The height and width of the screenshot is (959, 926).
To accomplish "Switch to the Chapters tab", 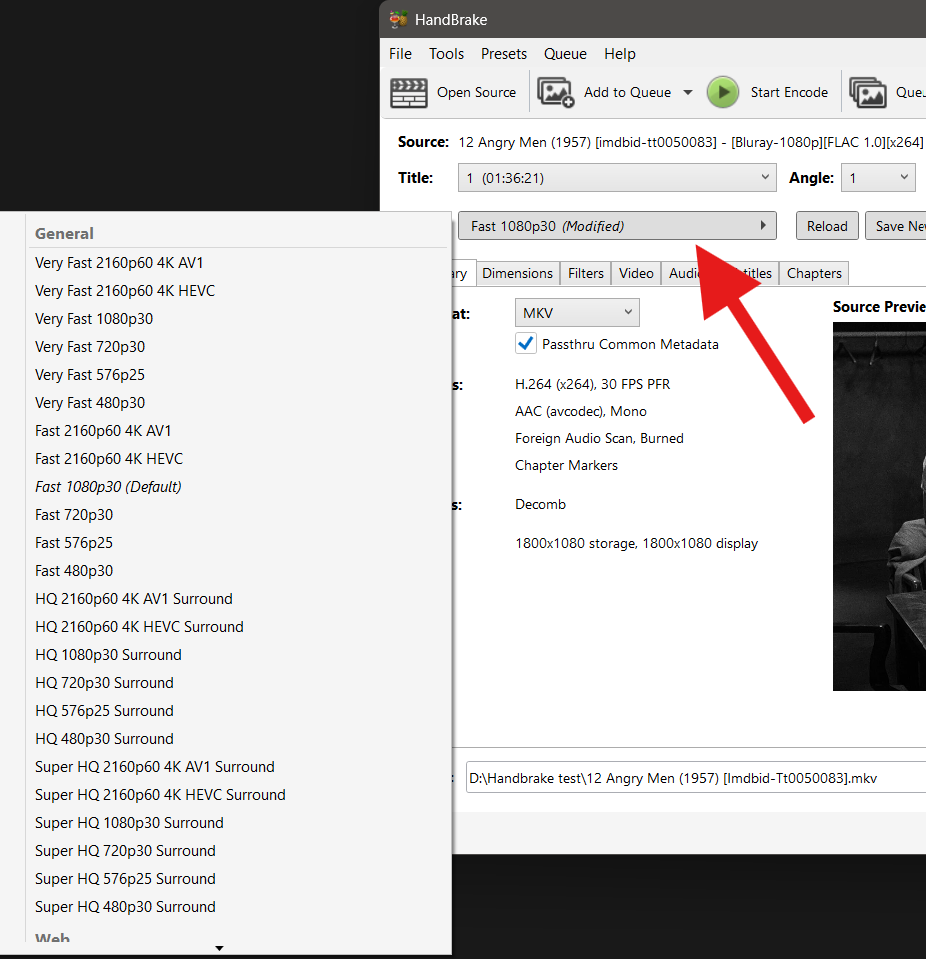I will [x=814, y=273].
